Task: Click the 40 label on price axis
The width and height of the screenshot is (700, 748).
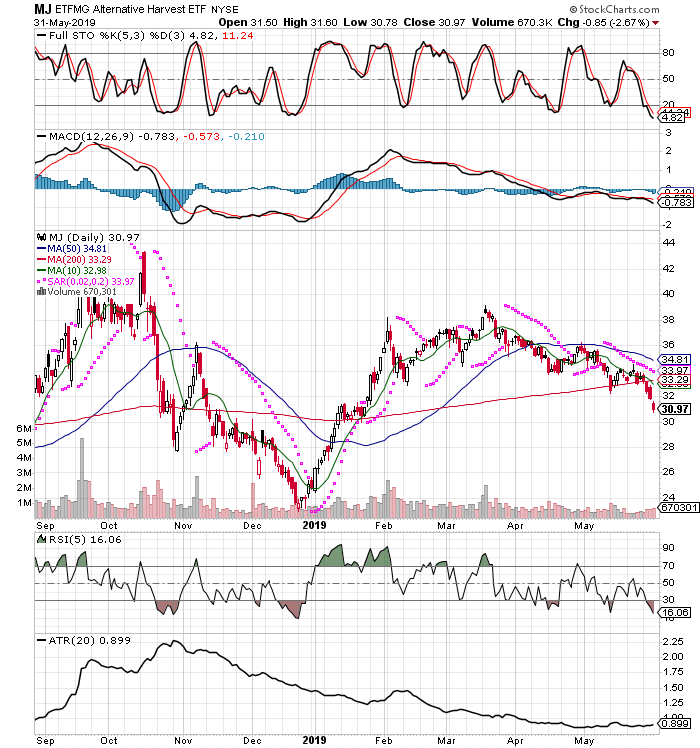Action: click(669, 294)
